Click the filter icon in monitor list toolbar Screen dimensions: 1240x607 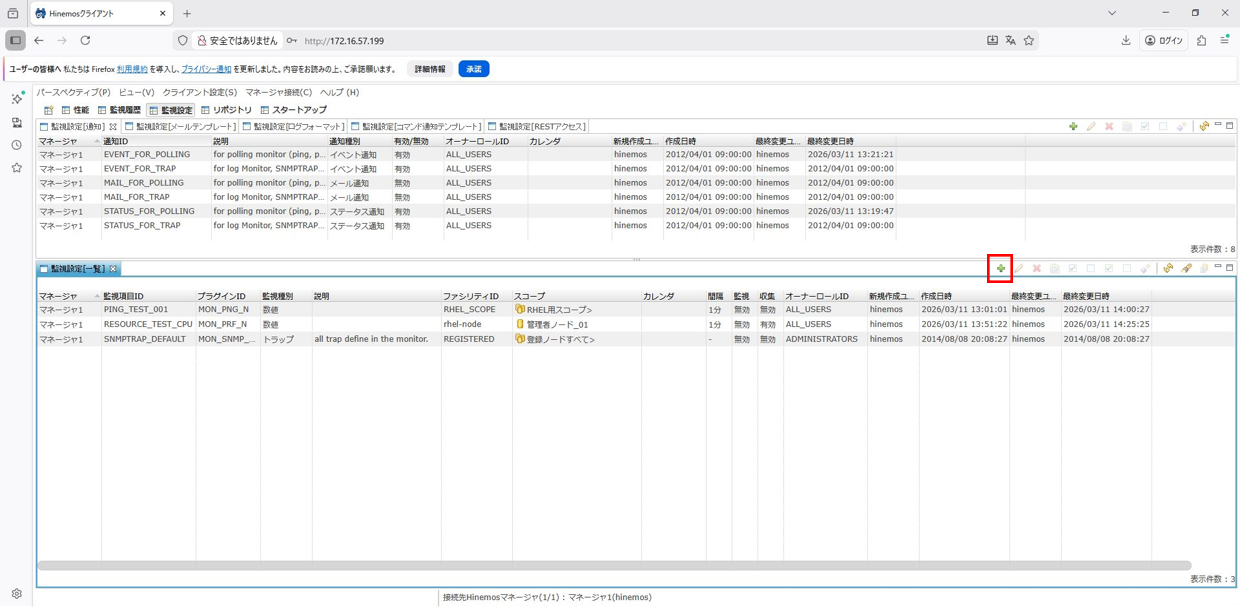pos(1186,268)
